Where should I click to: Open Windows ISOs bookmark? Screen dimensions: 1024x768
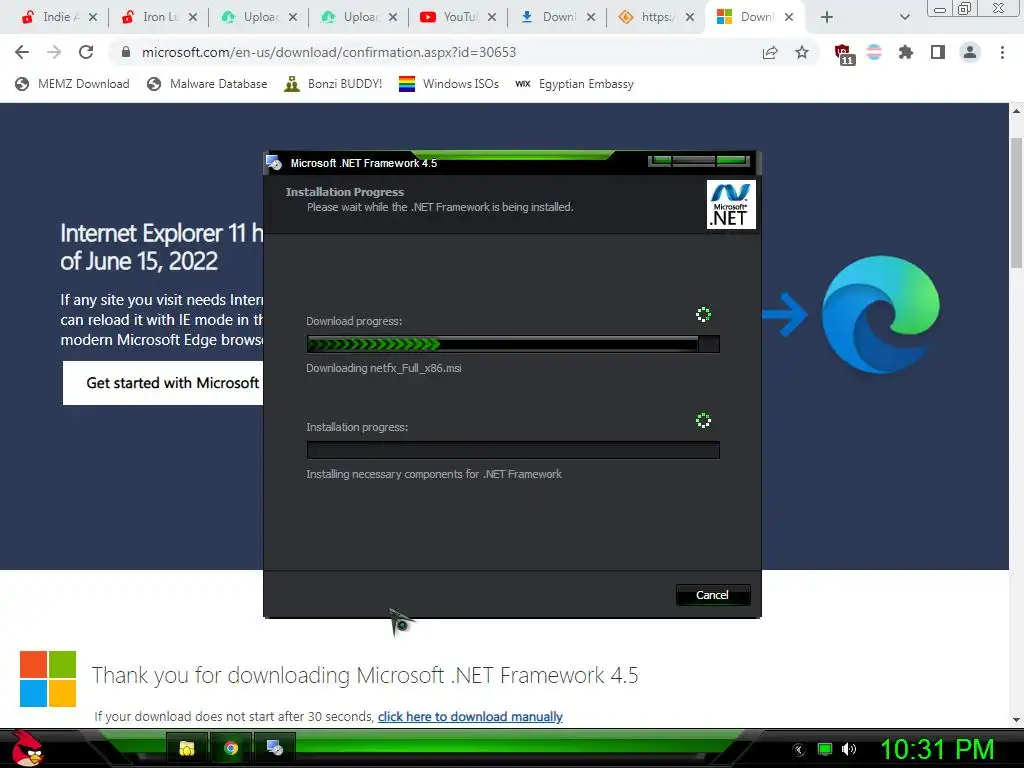[x=449, y=84]
